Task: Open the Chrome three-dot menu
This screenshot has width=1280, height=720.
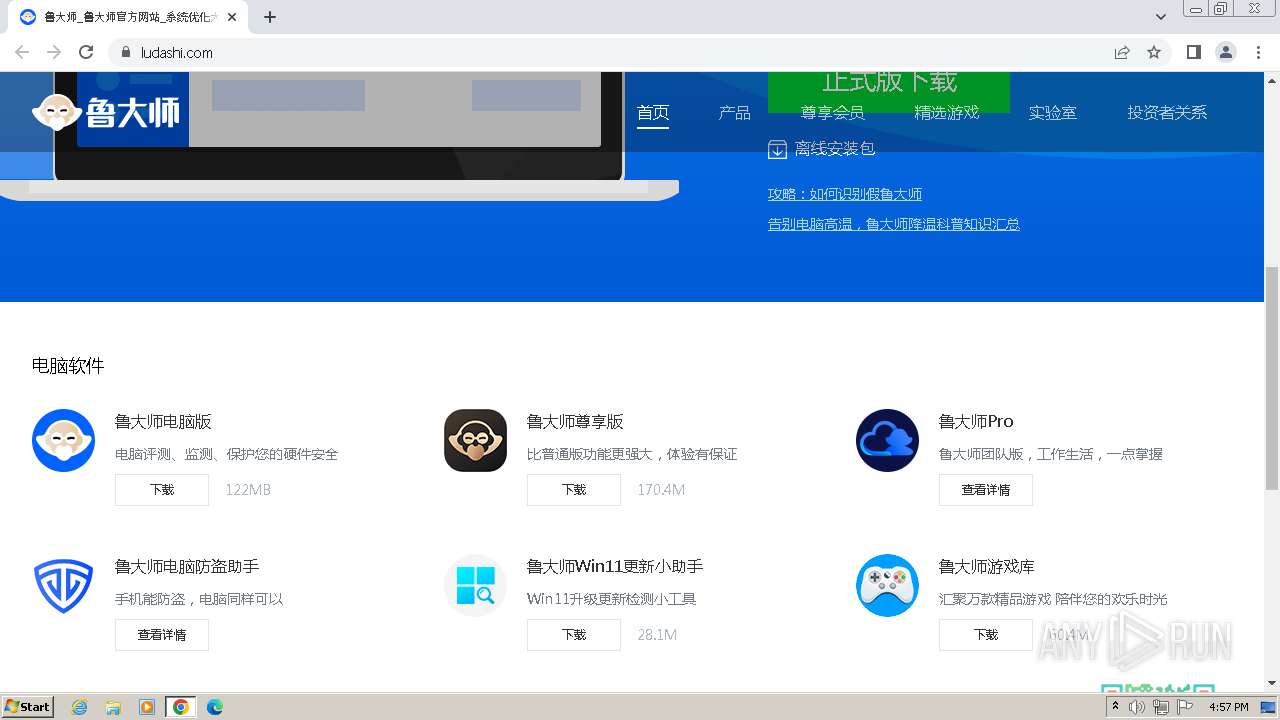Action: [1259, 52]
